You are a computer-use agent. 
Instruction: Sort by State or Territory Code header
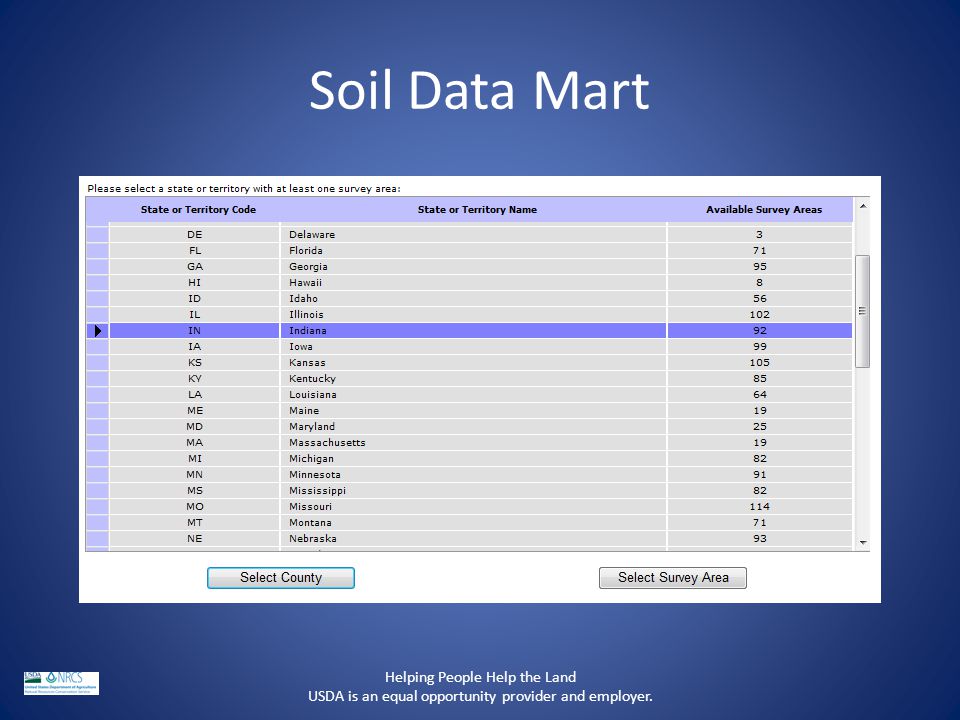(x=198, y=209)
